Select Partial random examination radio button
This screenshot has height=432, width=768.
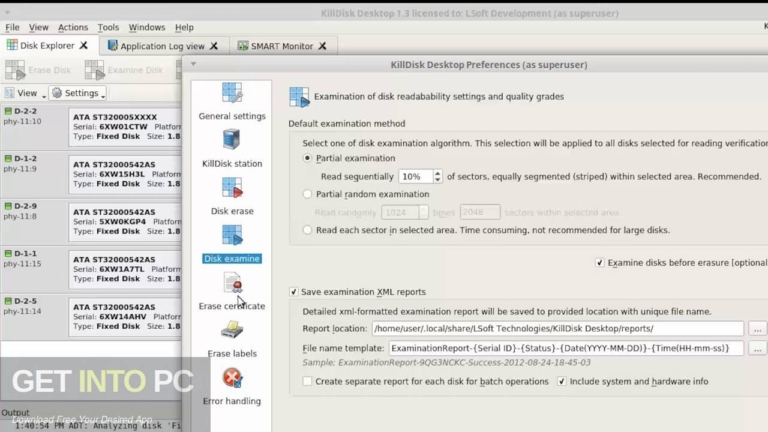[307, 194]
